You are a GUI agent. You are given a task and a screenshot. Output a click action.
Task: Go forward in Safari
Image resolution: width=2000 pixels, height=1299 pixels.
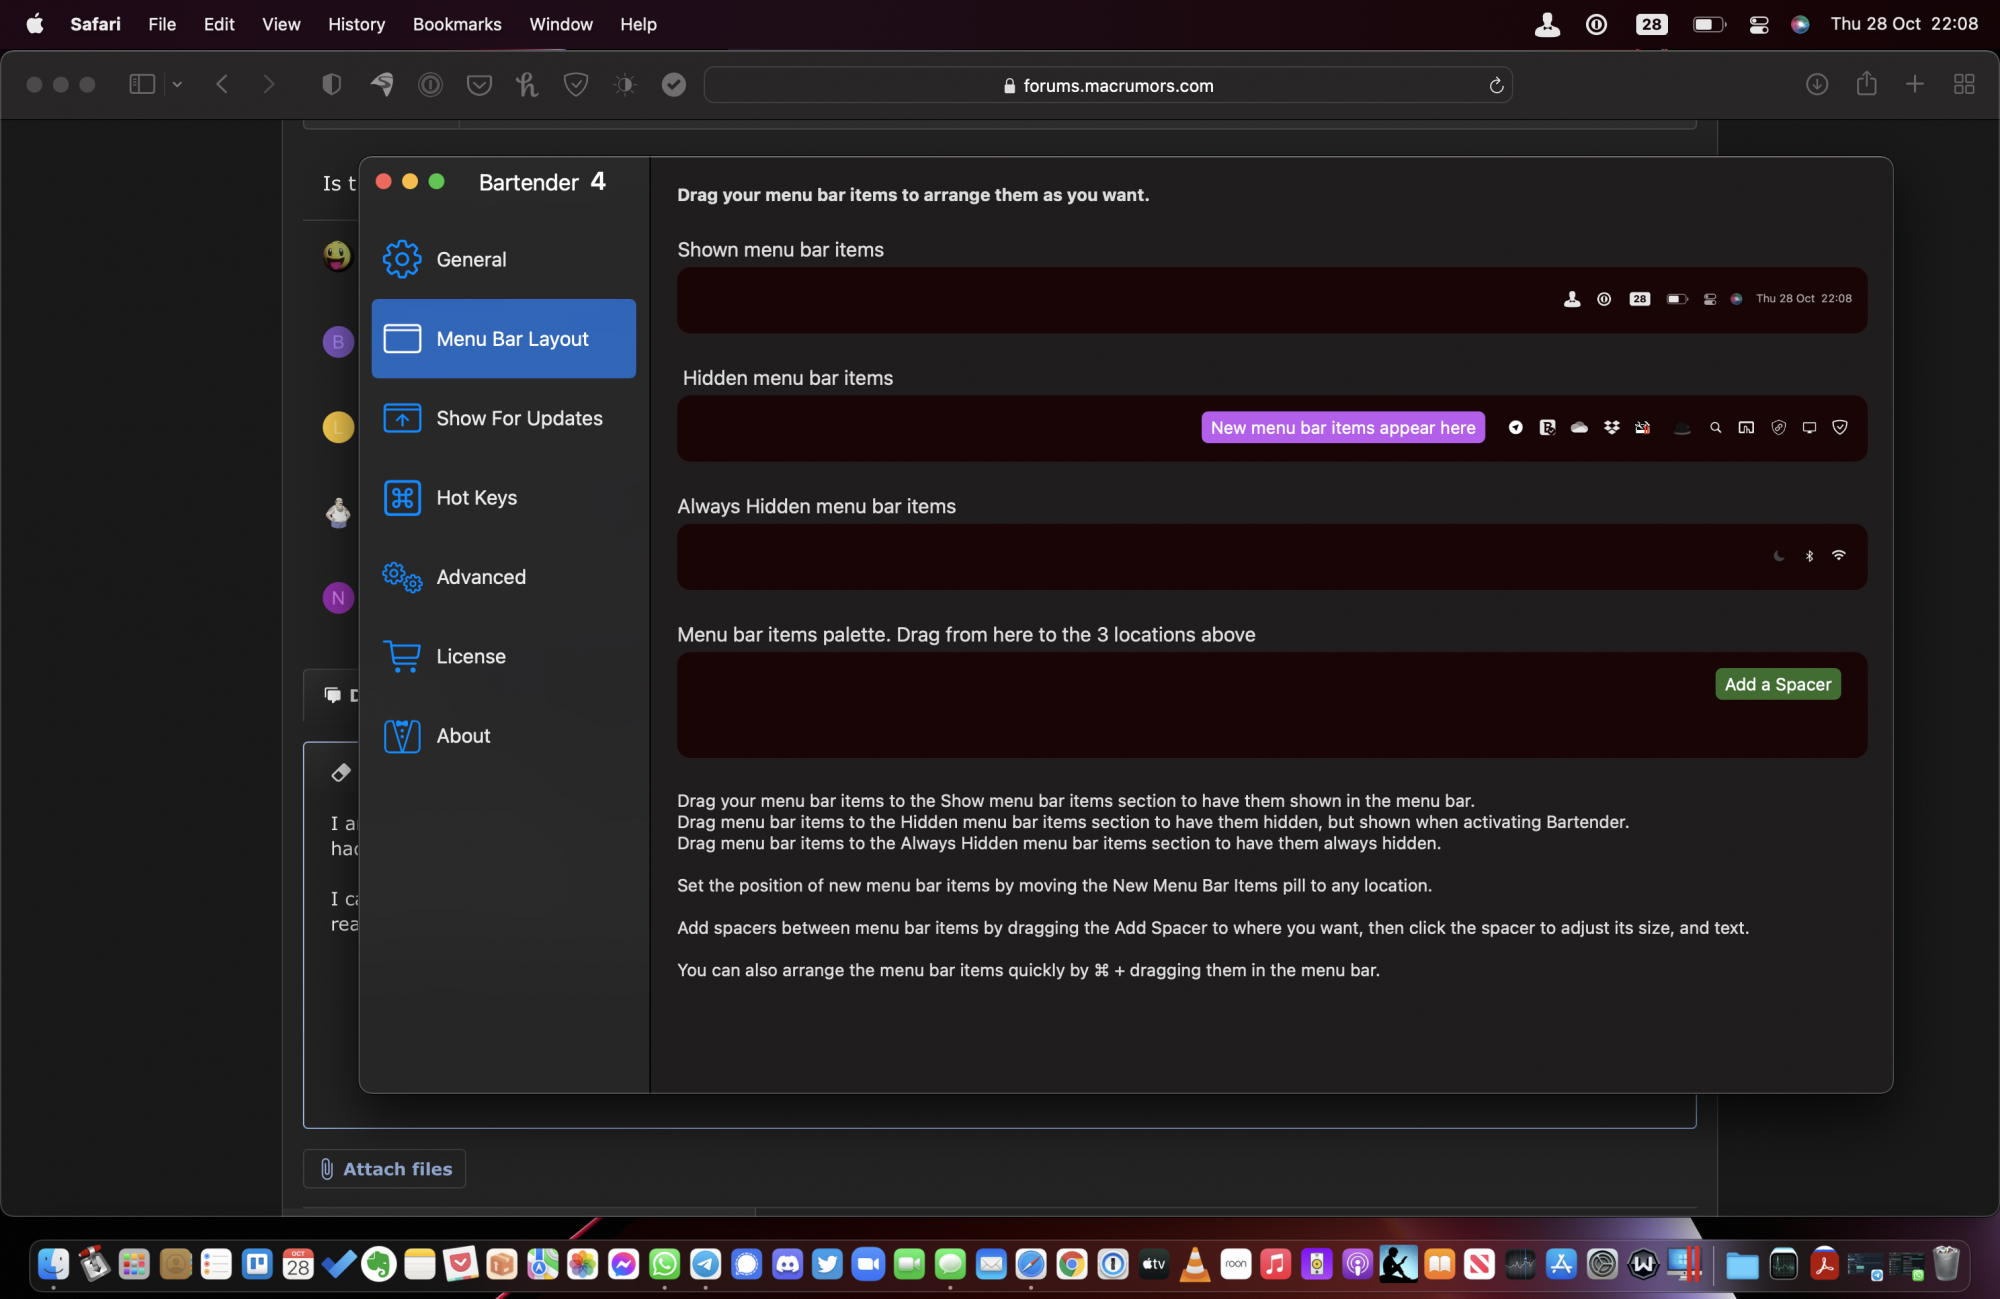[x=268, y=84]
